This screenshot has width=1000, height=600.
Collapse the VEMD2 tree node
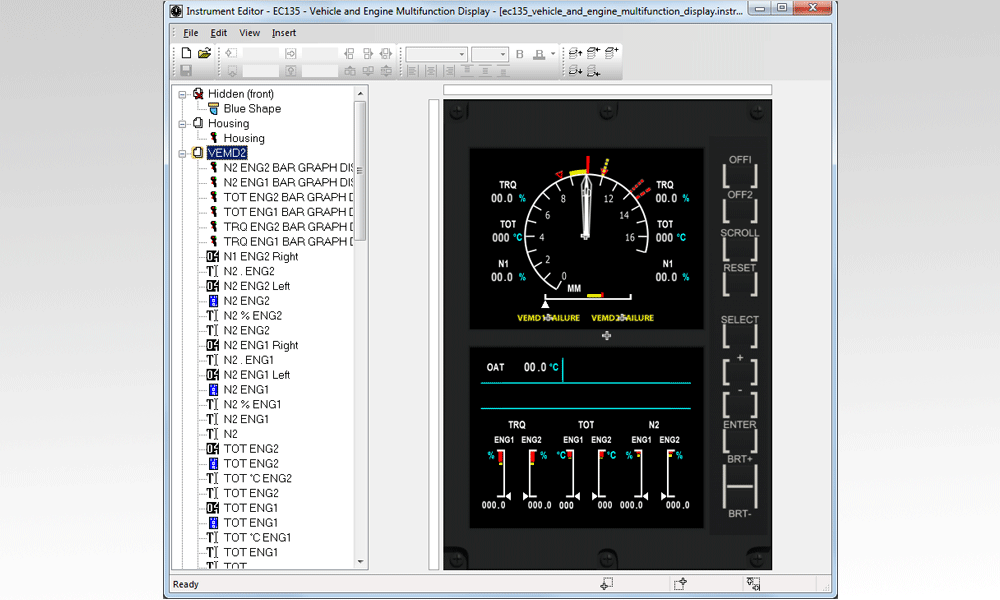point(183,153)
